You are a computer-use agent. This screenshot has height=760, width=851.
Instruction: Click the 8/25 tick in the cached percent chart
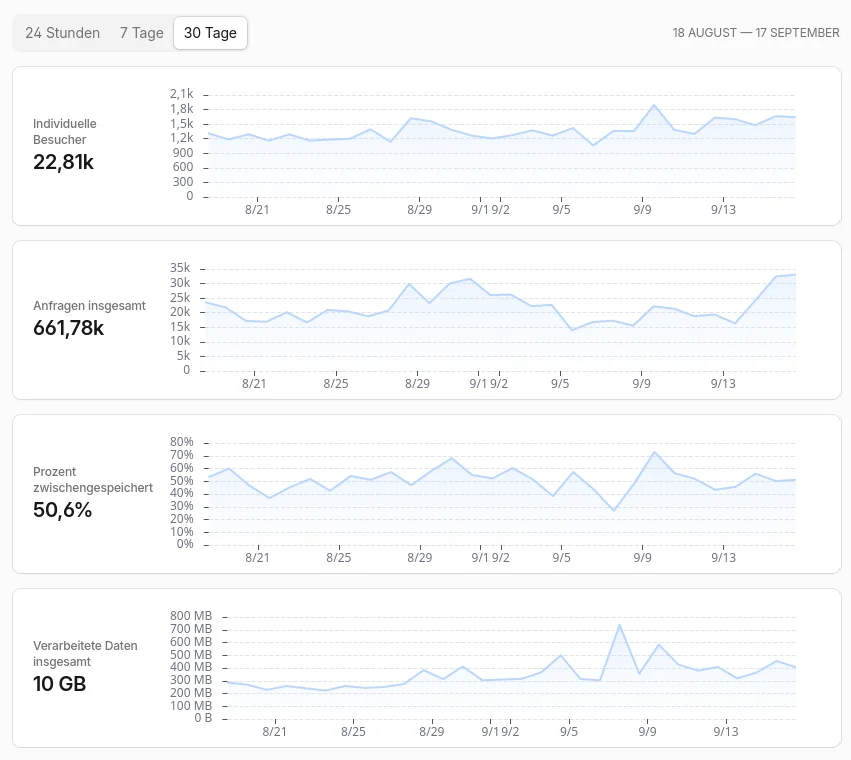point(339,558)
